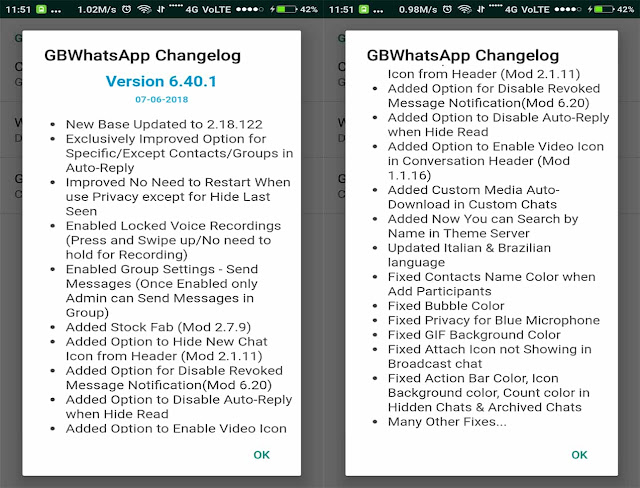640x488 pixels.
Task: Click 'Enabled Group Settings - Send' entry
Action: pos(162,269)
